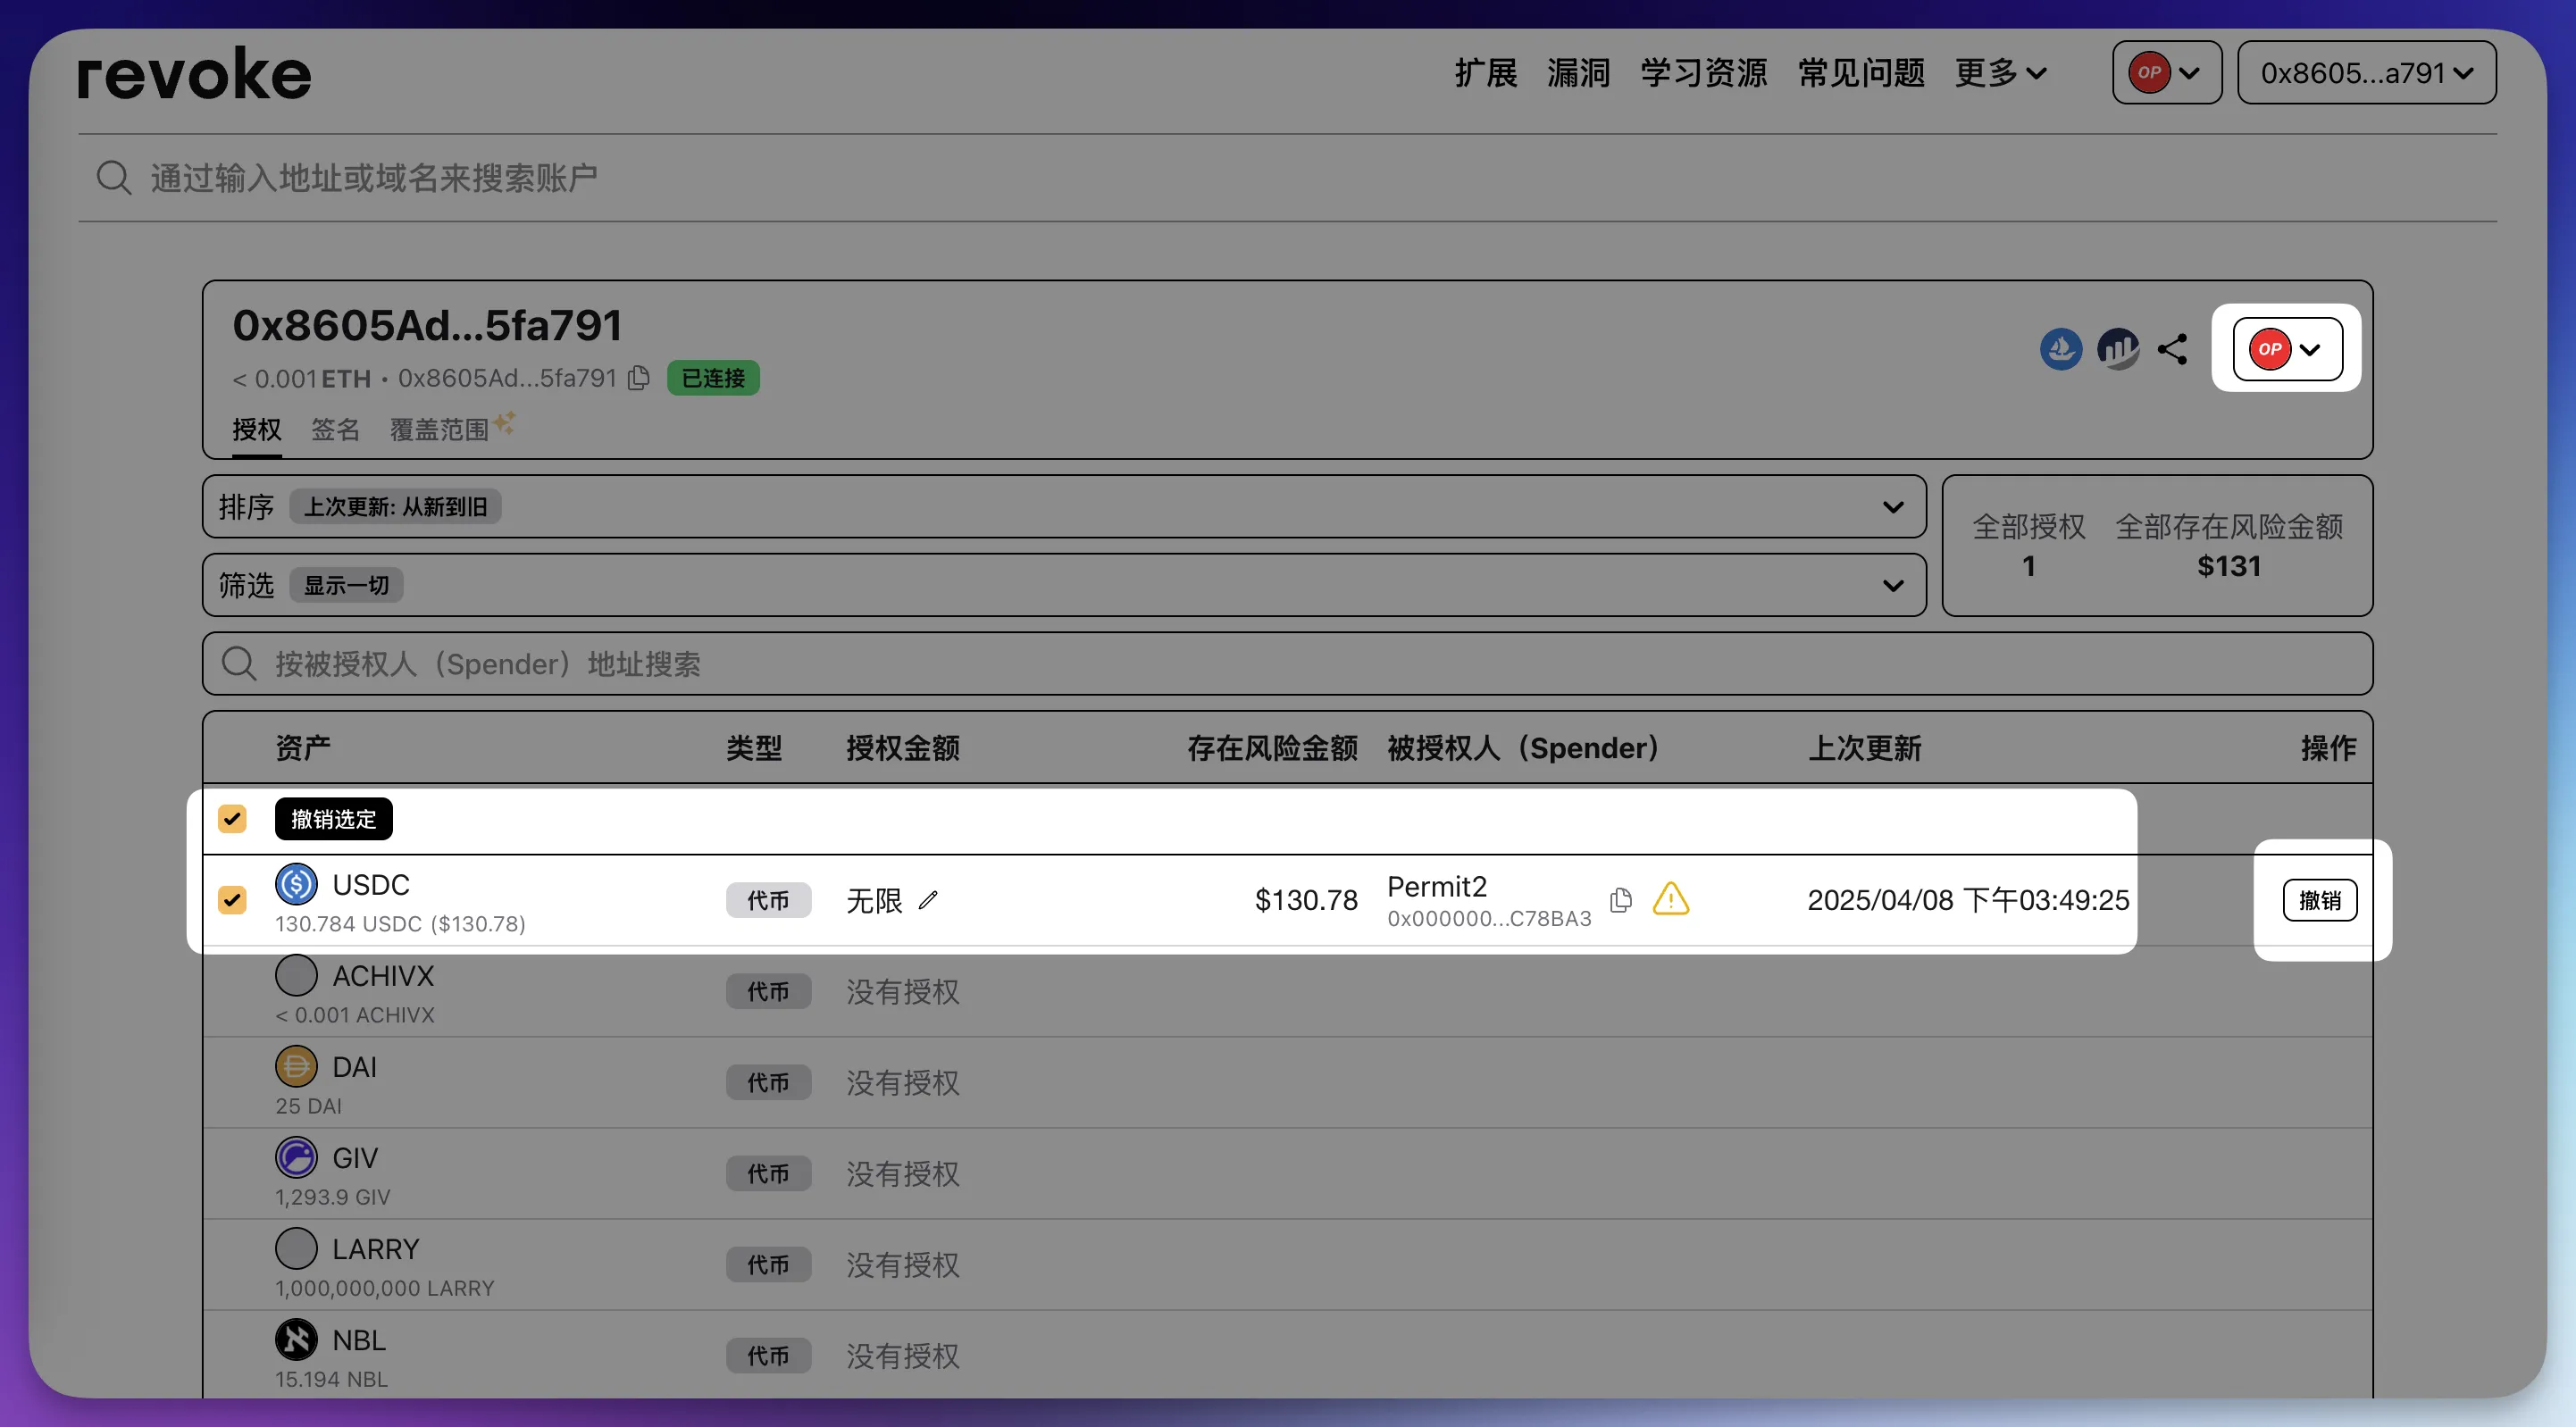Click the 撤销 button for USDC
The height and width of the screenshot is (1427, 2576).
click(x=2319, y=900)
